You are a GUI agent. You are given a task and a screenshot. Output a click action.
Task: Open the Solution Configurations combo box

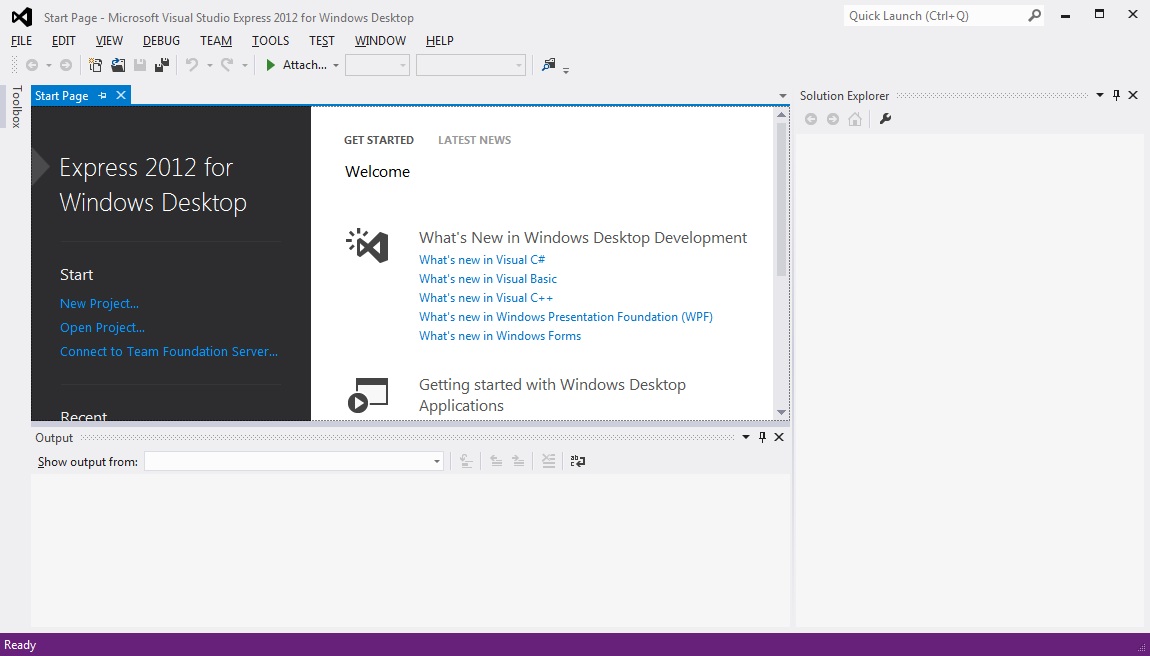(377, 65)
